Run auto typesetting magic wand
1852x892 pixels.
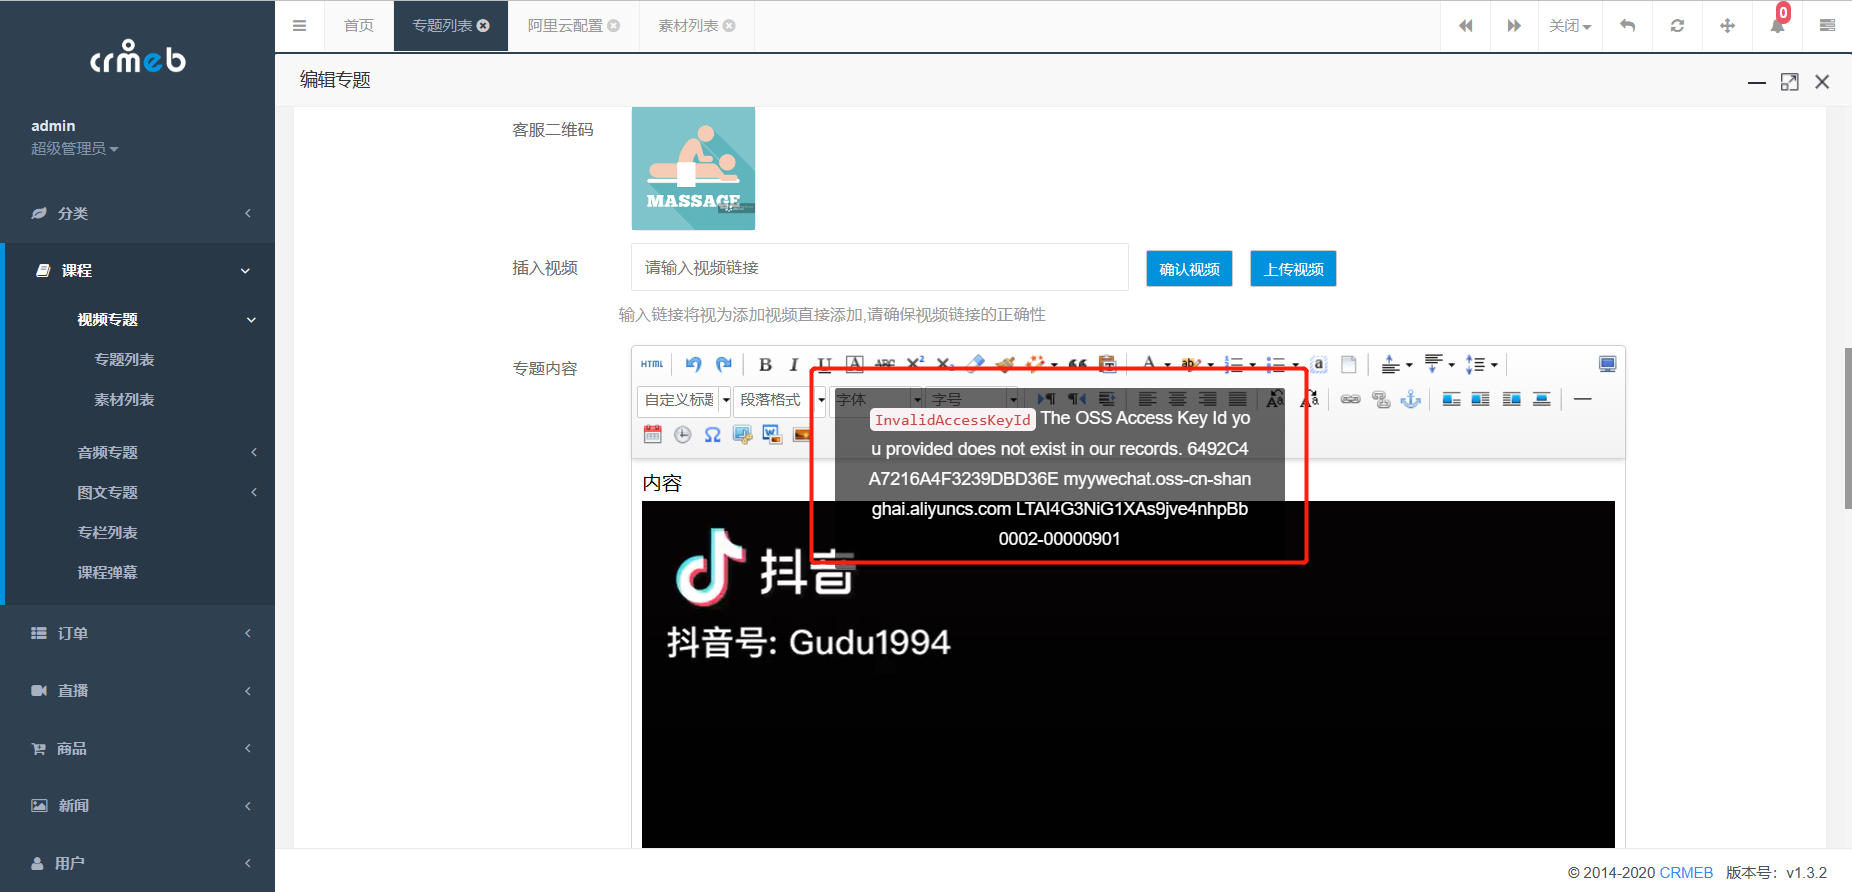(1036, 364)
